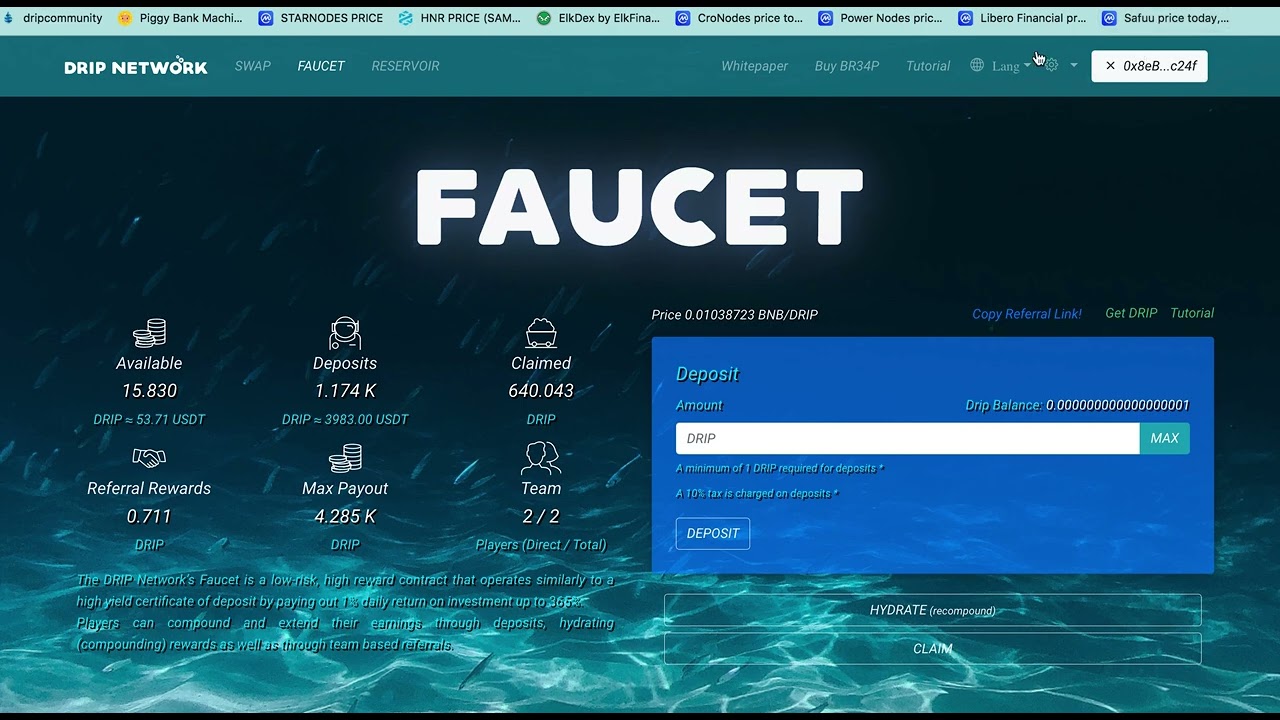Open the Lang dropdown

pos(1010,66)
